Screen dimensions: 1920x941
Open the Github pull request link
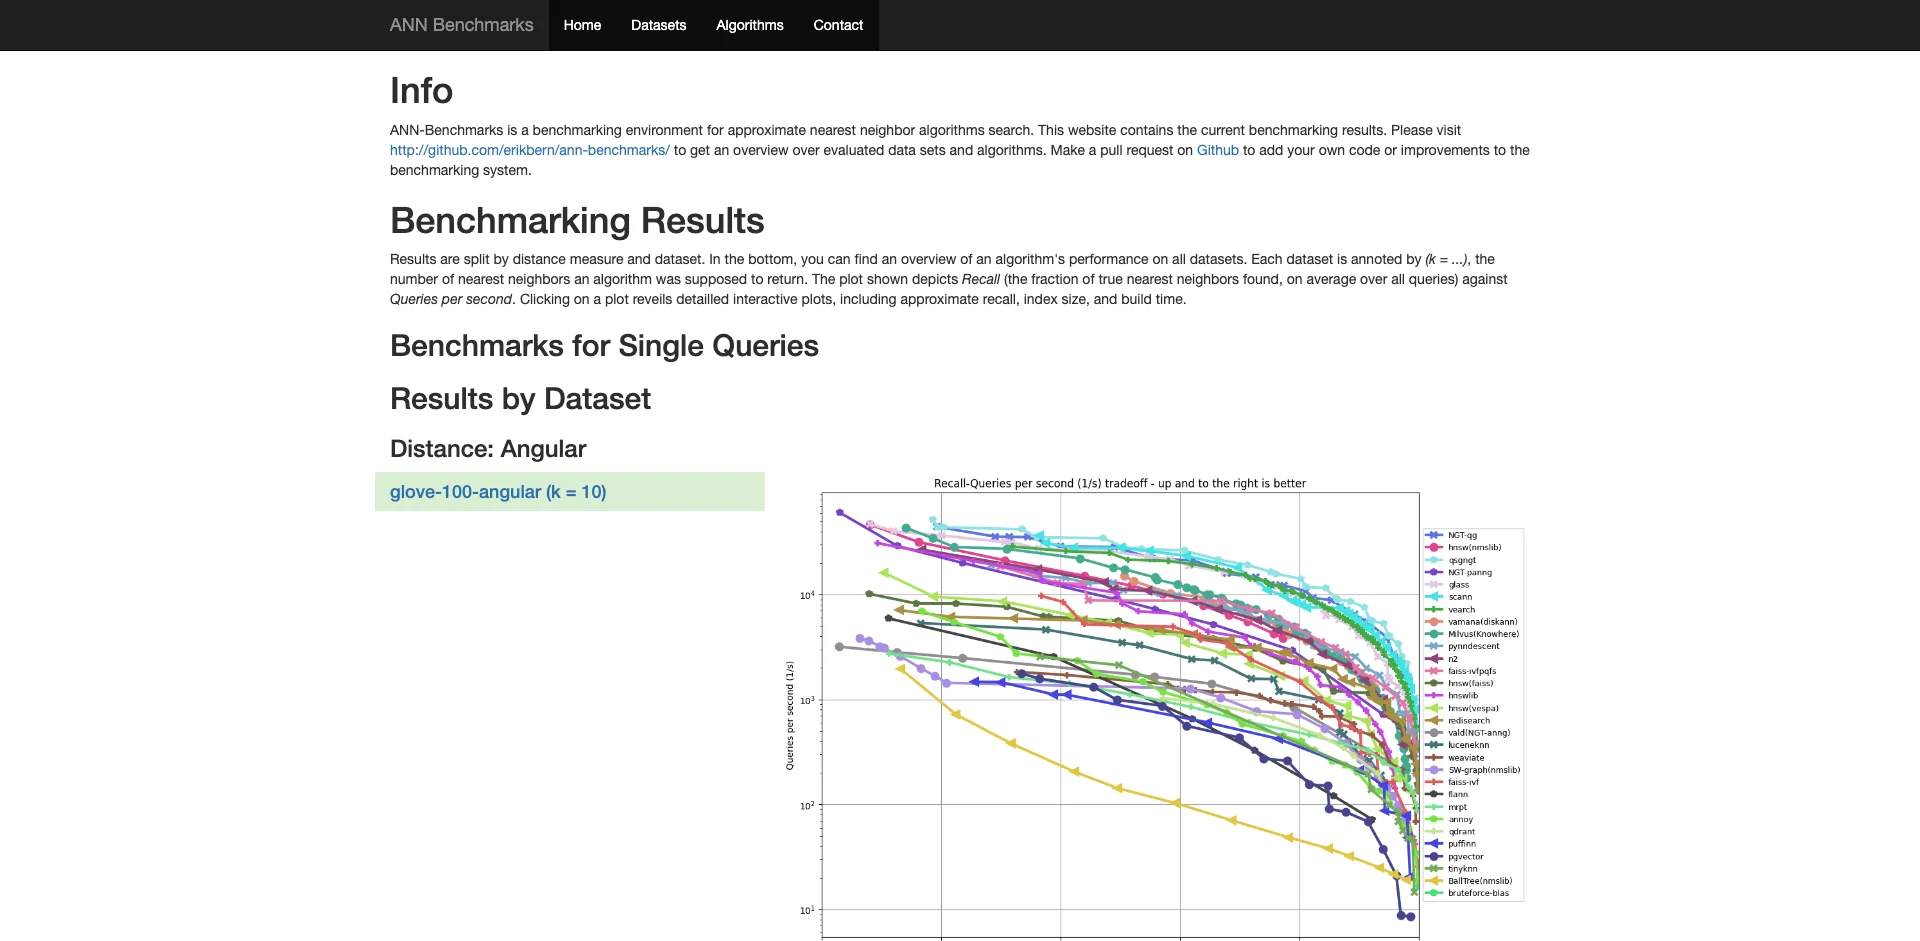(x=1218, y=150)
